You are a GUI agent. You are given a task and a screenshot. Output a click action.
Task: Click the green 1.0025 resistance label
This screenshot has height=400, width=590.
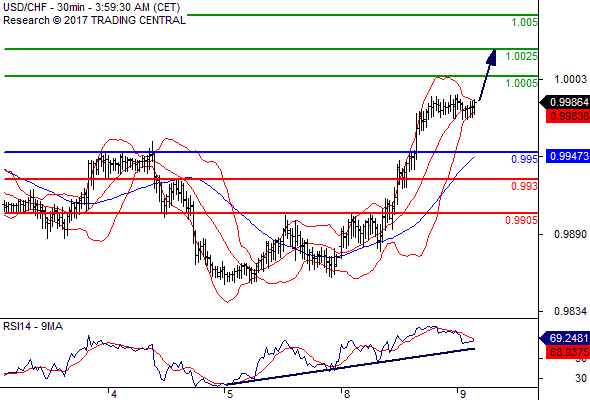coord(521,56)
